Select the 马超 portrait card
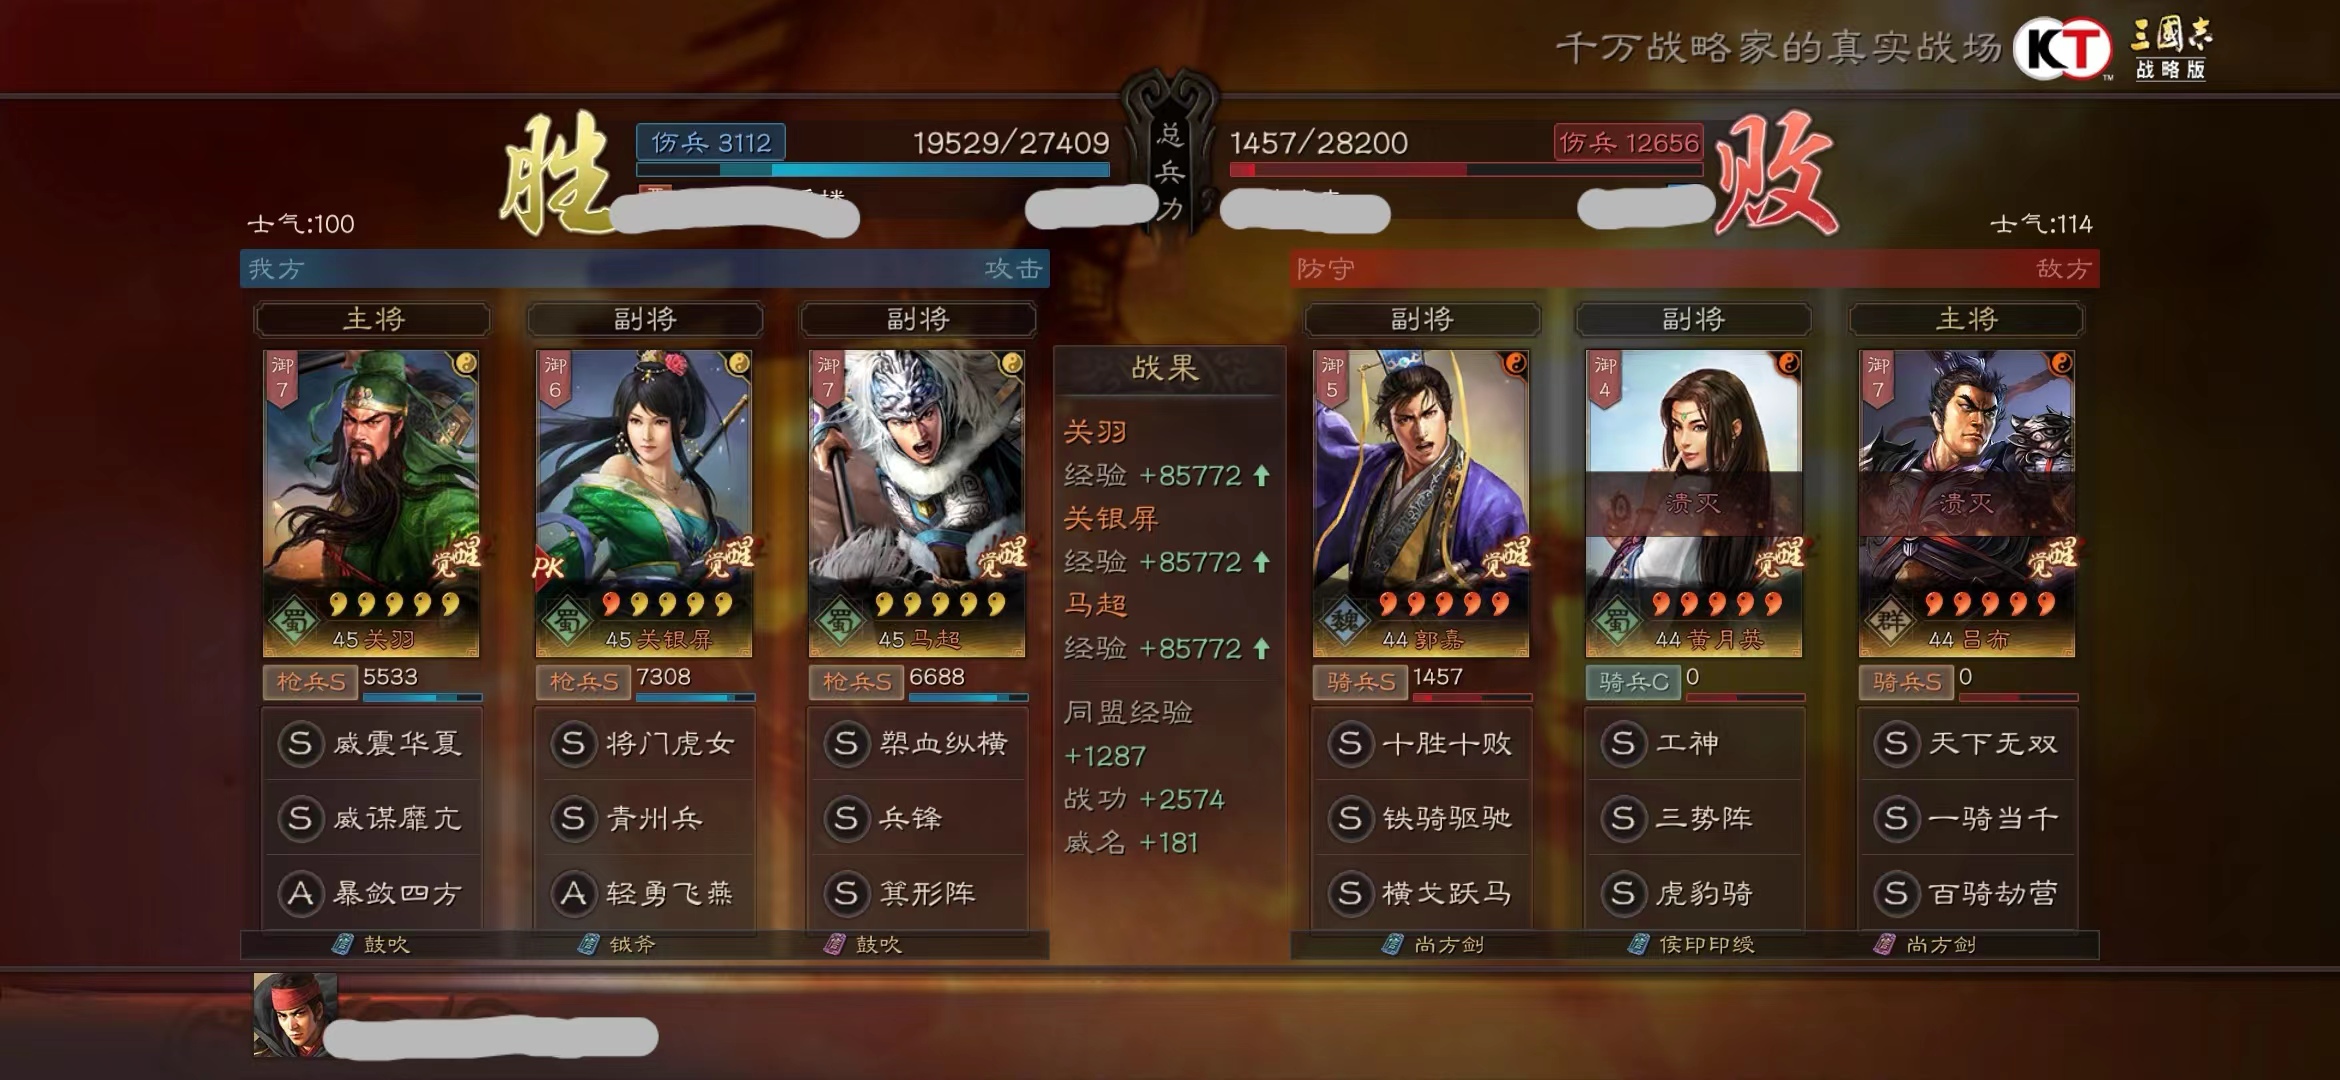This screenshot has width=2340, height=1080. click(x=917, y=503)
